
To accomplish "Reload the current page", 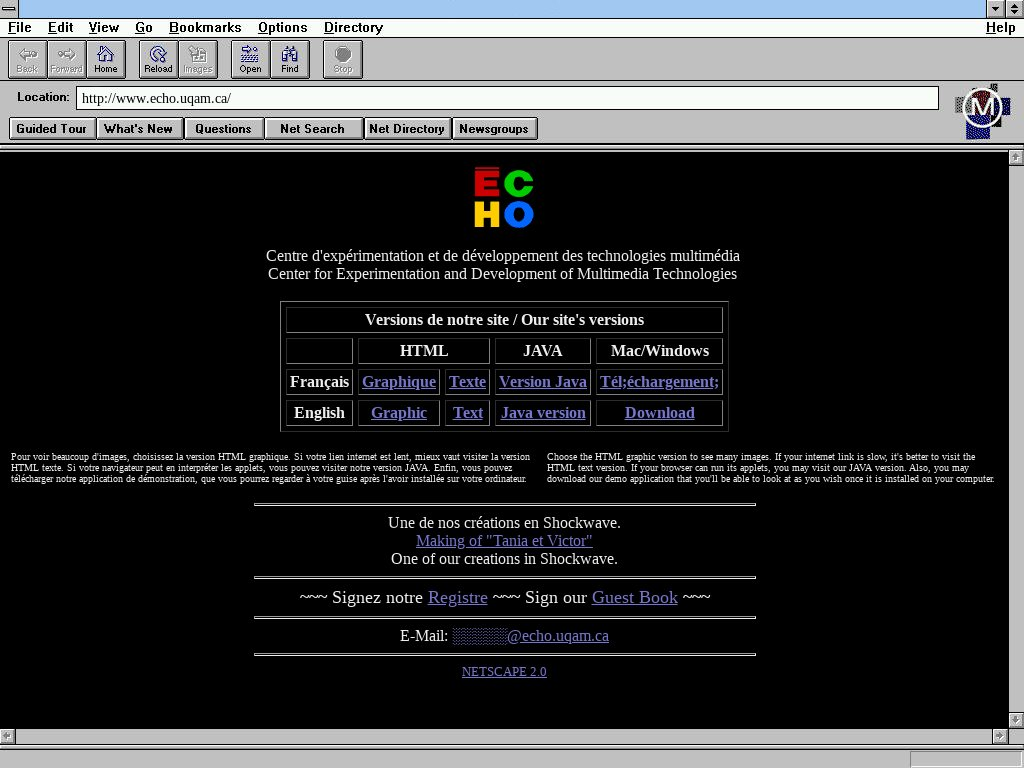I will 158,59.
